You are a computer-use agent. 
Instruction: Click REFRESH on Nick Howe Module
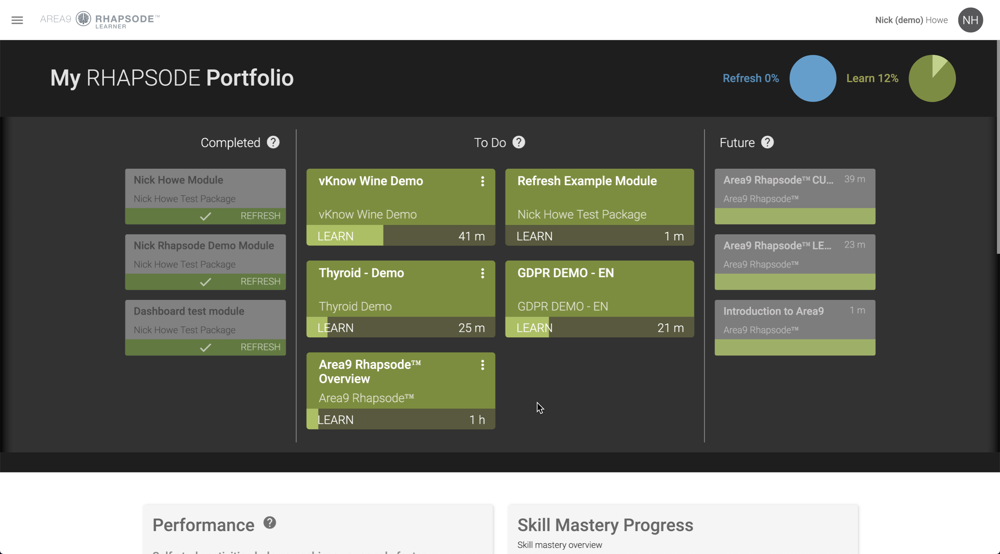click(260, 216)
